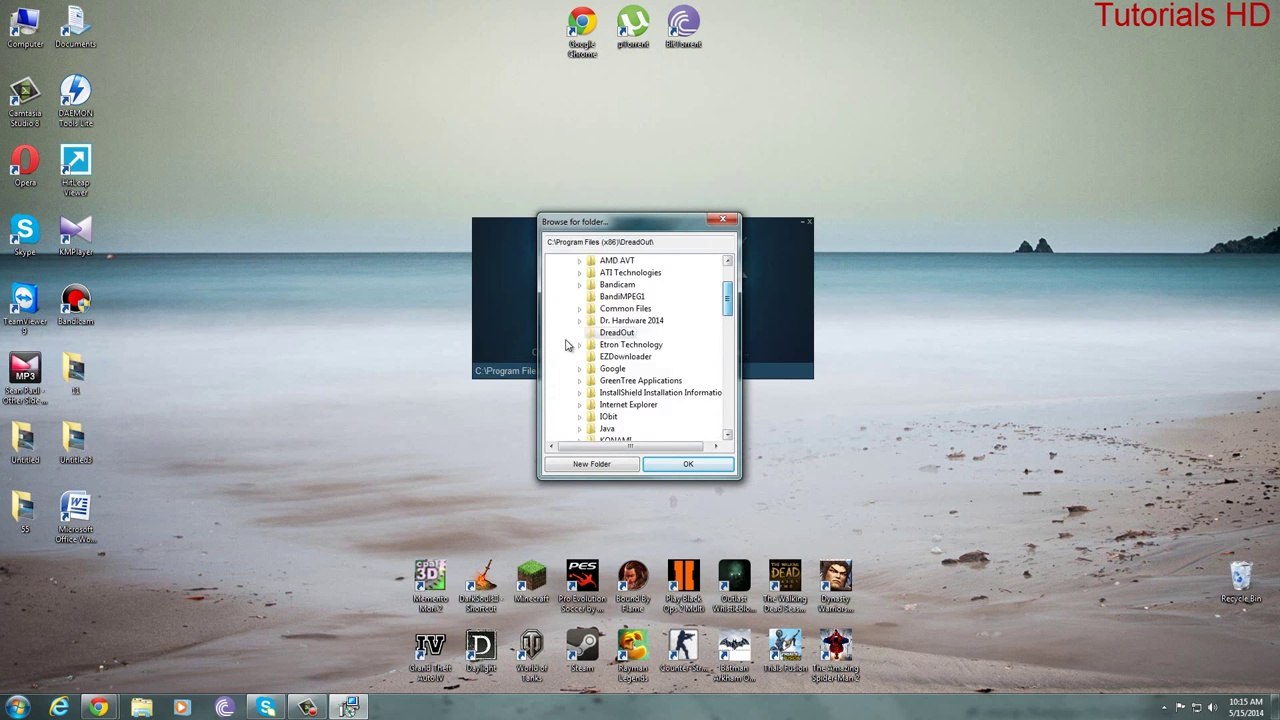This screenshot has height=720, width=1280.
Task: Open the HitLeap Viewer shortcut
Action: [x=75, y=172]
